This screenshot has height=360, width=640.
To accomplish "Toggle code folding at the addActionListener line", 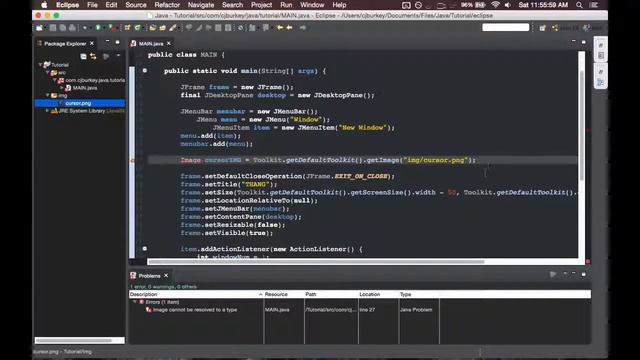I will coord(144,249).
